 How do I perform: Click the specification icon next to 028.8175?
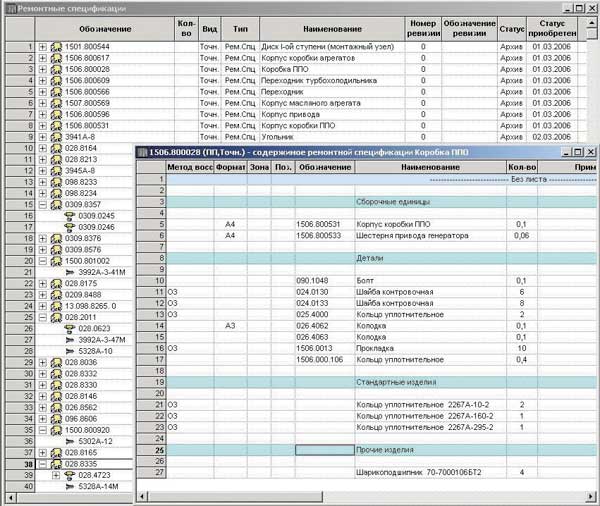pyautogui.click(x=56, y=284)
